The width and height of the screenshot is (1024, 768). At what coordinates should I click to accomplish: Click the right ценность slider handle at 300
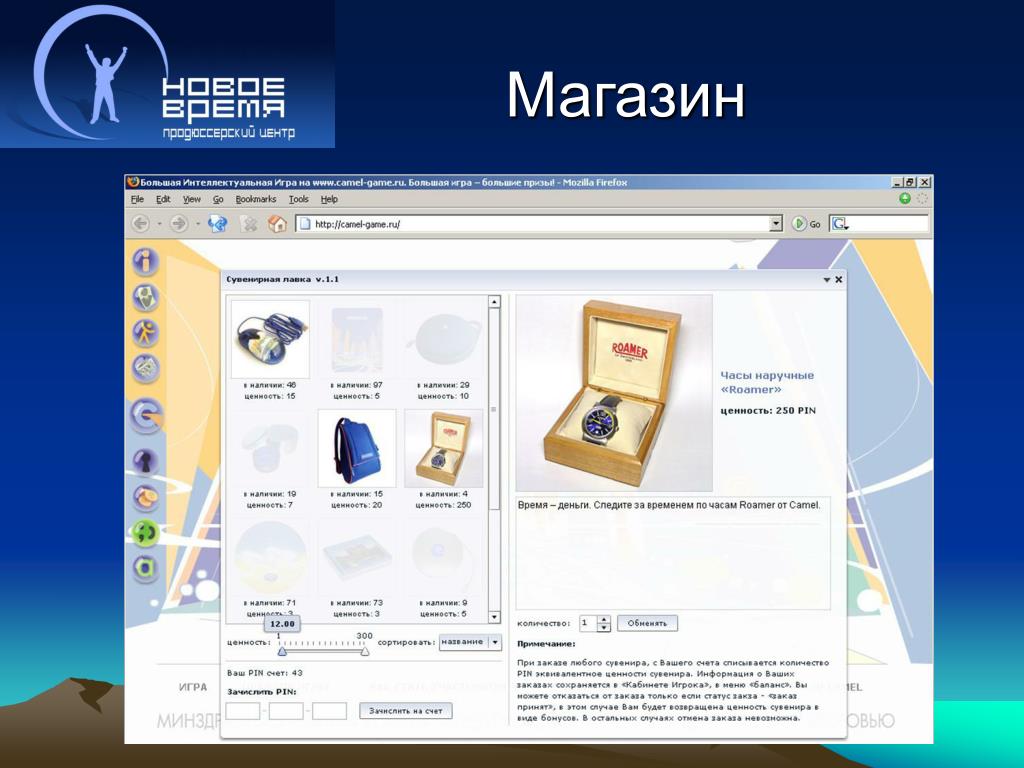[365, 651]
